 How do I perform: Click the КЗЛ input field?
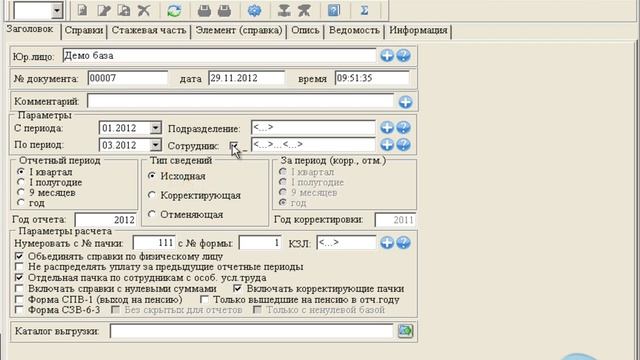click(346, 243)
